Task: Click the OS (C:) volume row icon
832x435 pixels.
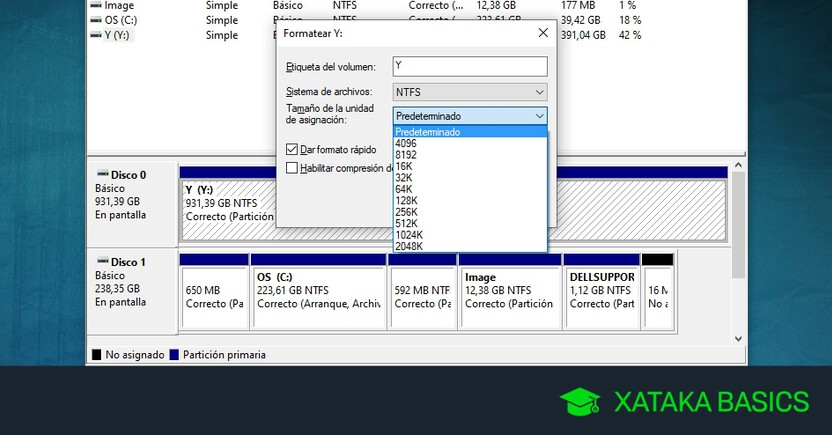Action: [95, 20]
